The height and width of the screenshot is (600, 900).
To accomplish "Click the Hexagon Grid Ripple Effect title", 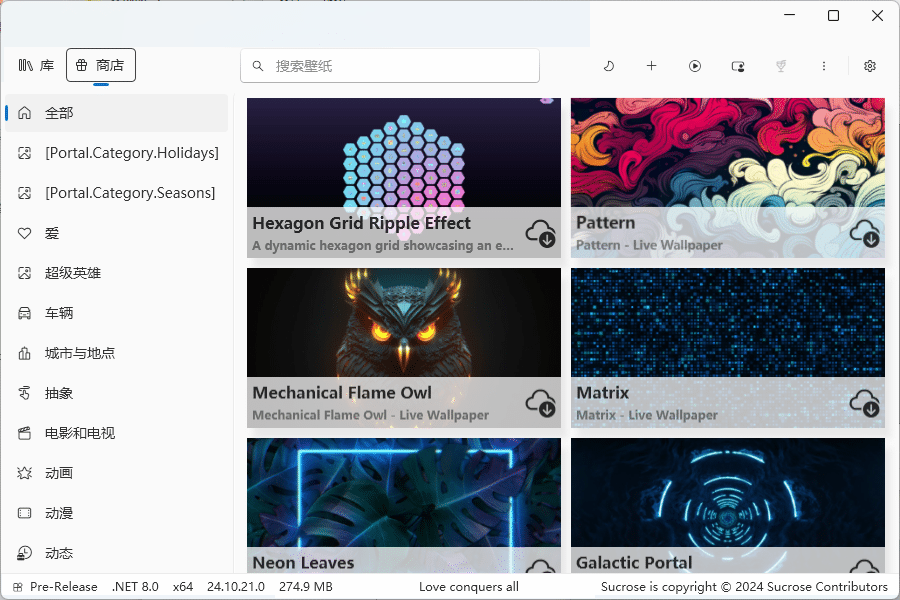I will tap(362, 223).
